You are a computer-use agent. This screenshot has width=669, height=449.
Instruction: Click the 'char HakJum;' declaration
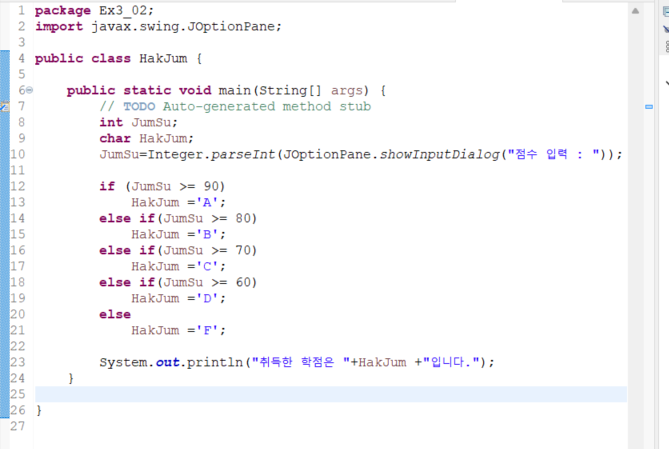[146, 138]
